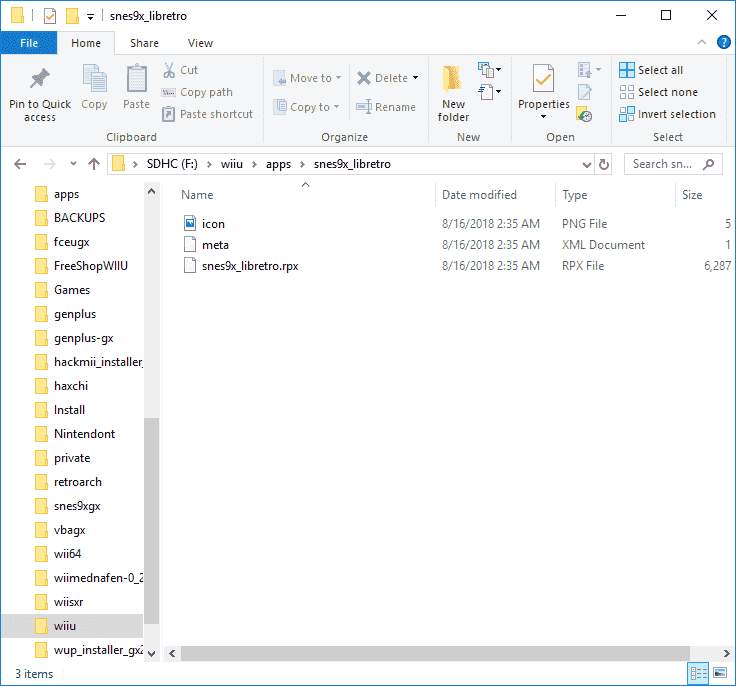Open the File menu
This screenshot has height=687, width=738.
29,43
